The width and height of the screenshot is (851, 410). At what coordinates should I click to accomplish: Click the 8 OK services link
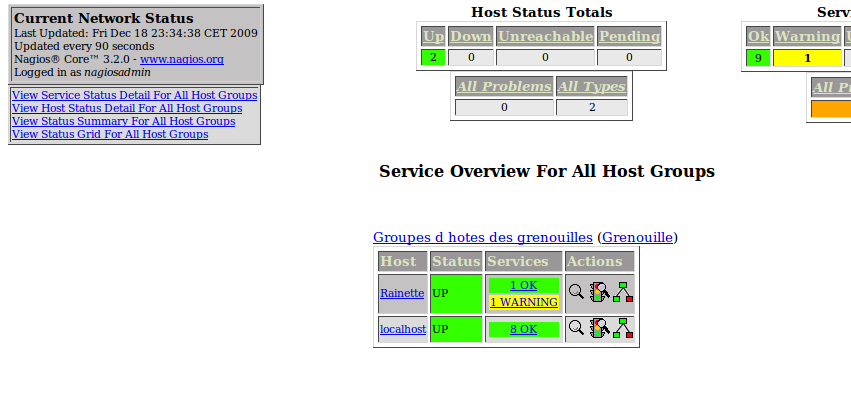(523, 329)
